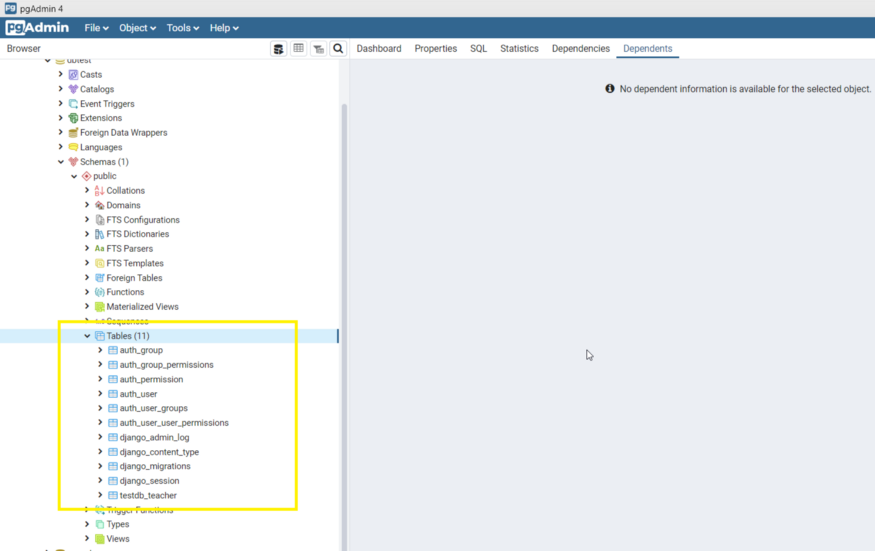Click the Schemas node icon

pos(73,162)
